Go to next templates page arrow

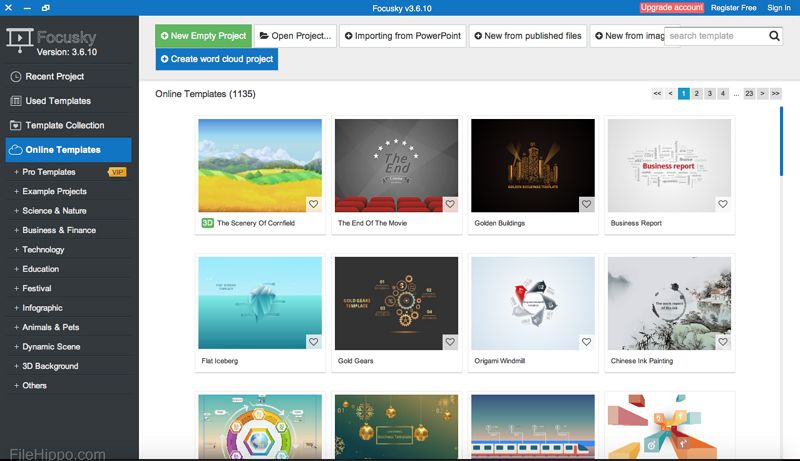click(762, 93)
